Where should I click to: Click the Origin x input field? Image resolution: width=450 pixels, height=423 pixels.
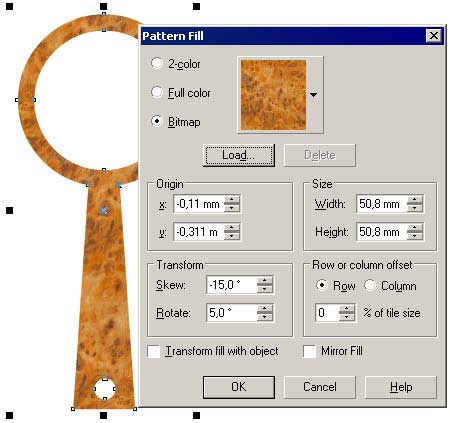[x=199, y=204]
